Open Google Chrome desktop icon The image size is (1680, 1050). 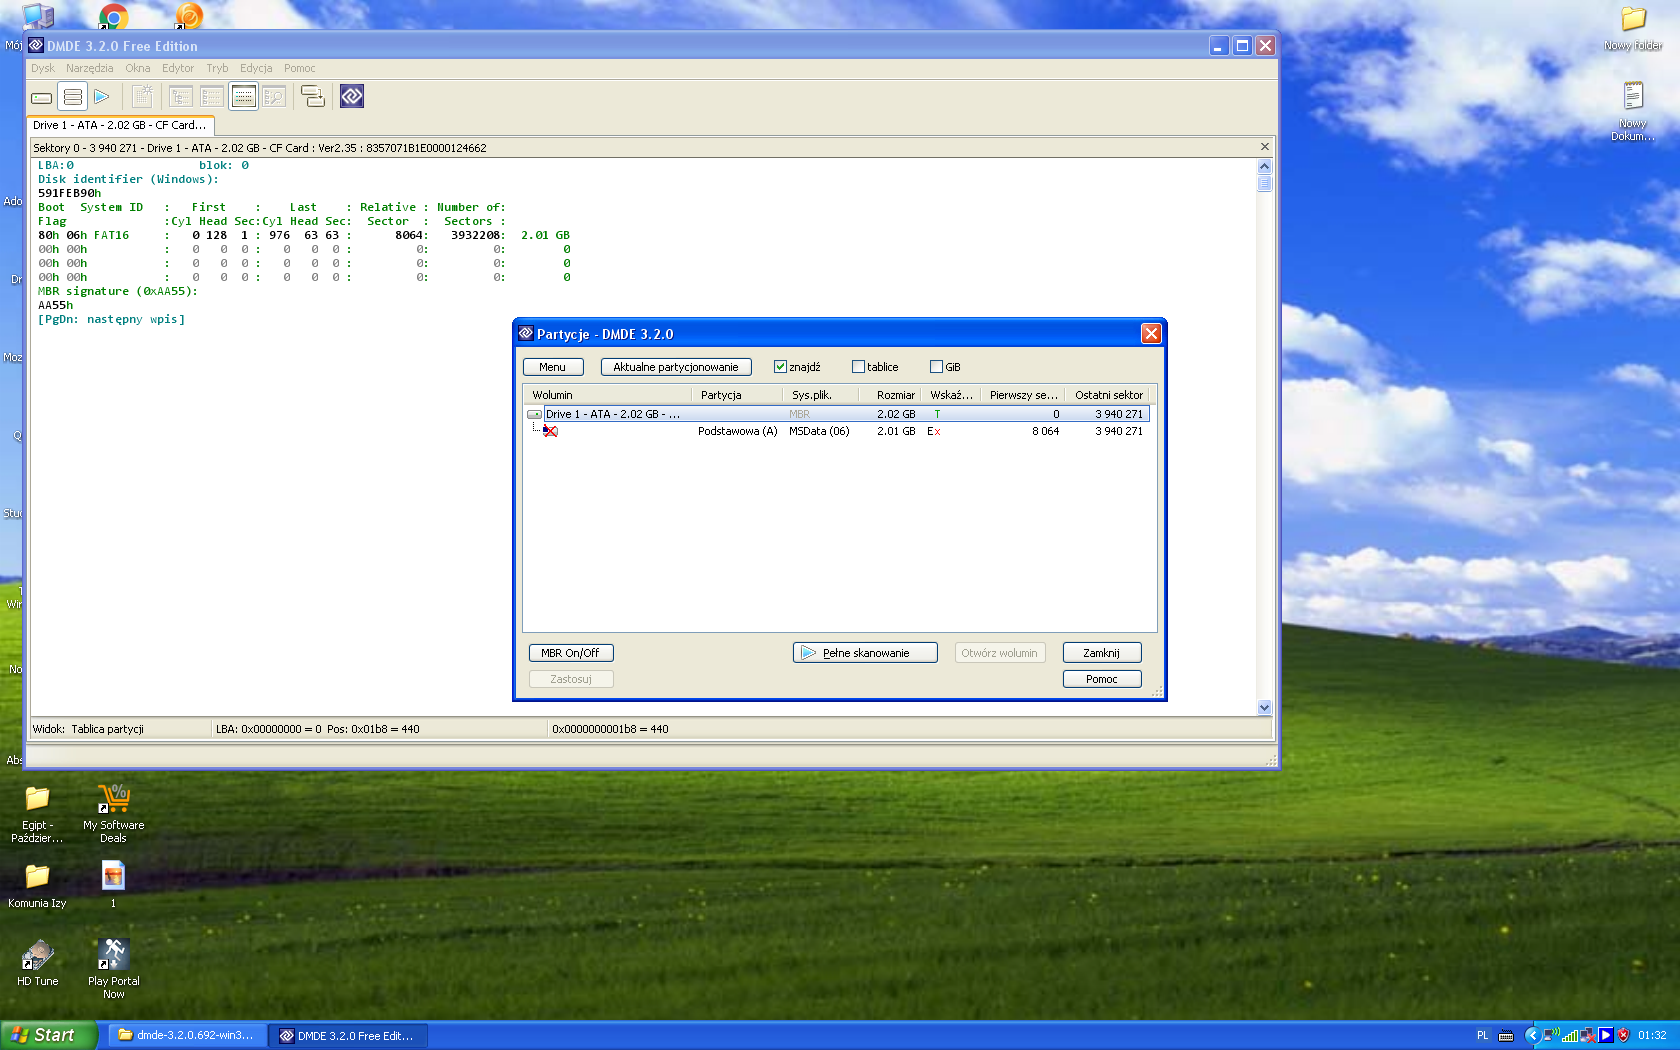(x=113, y=16)
